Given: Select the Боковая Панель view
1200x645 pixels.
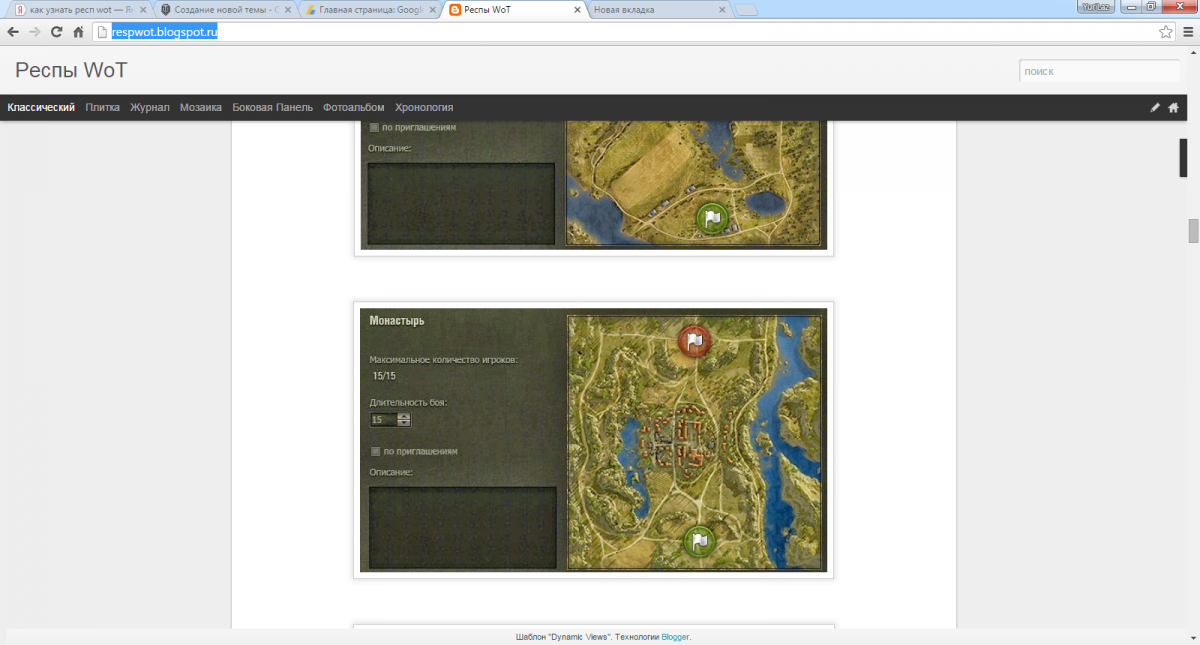Looking at the screenshot, I should (272, 107).
